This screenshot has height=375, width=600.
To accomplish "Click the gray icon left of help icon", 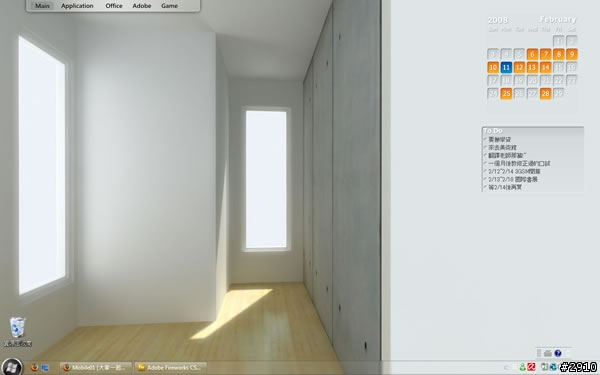I will tap(548, 353).
